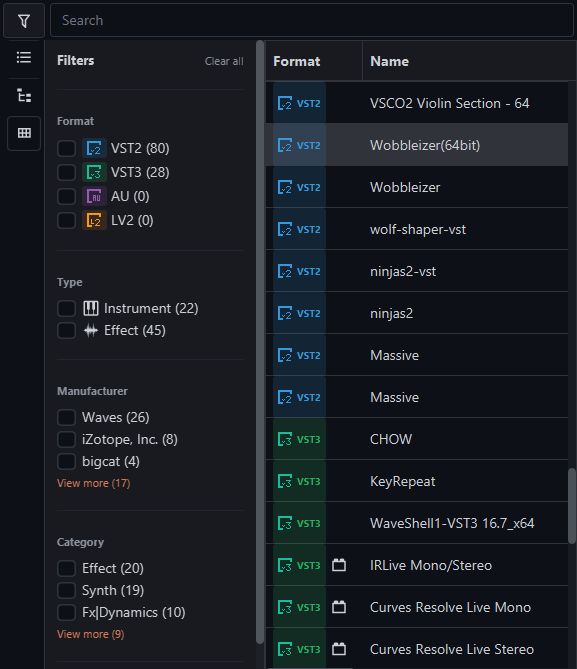
Task: Click shell icon beside IRLive Mono/Stereo
Action: [x=339, y=565]
